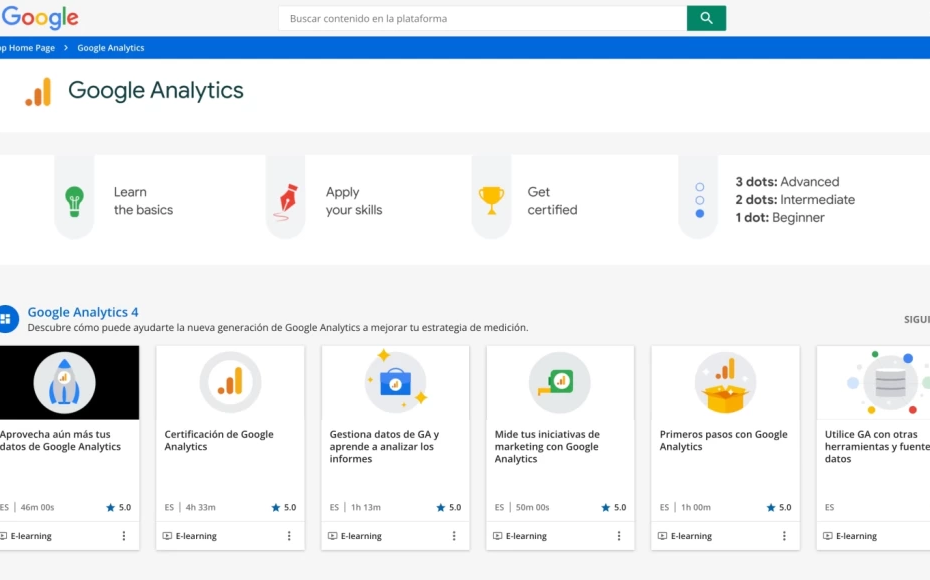Open more options for Aprovecha aún más card

point(123,536)
